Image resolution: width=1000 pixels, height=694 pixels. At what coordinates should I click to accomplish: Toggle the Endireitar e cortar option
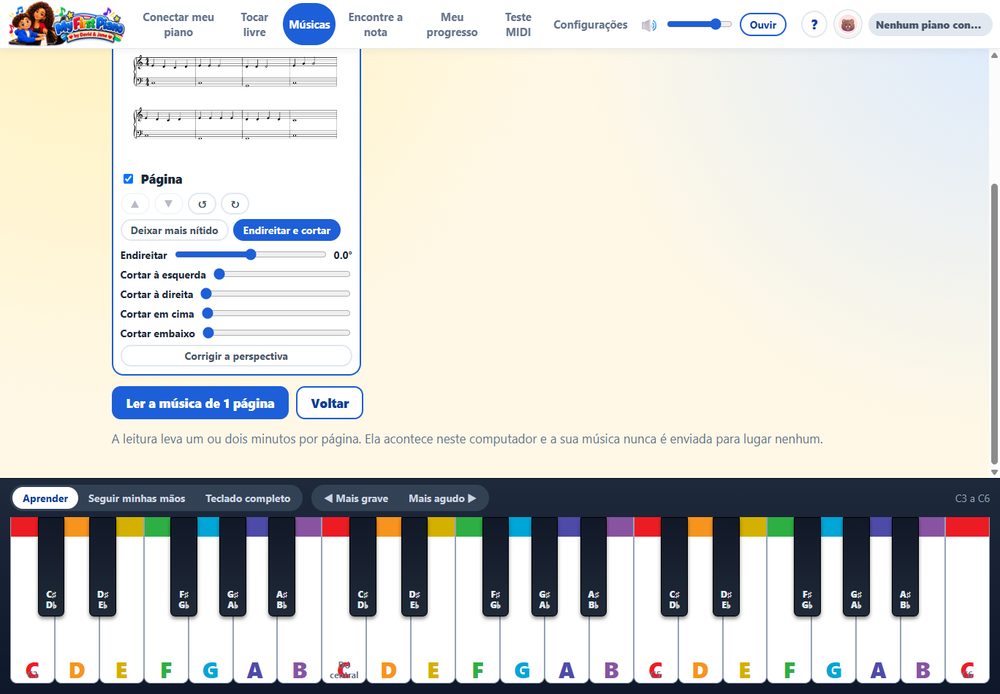point(287,230)
